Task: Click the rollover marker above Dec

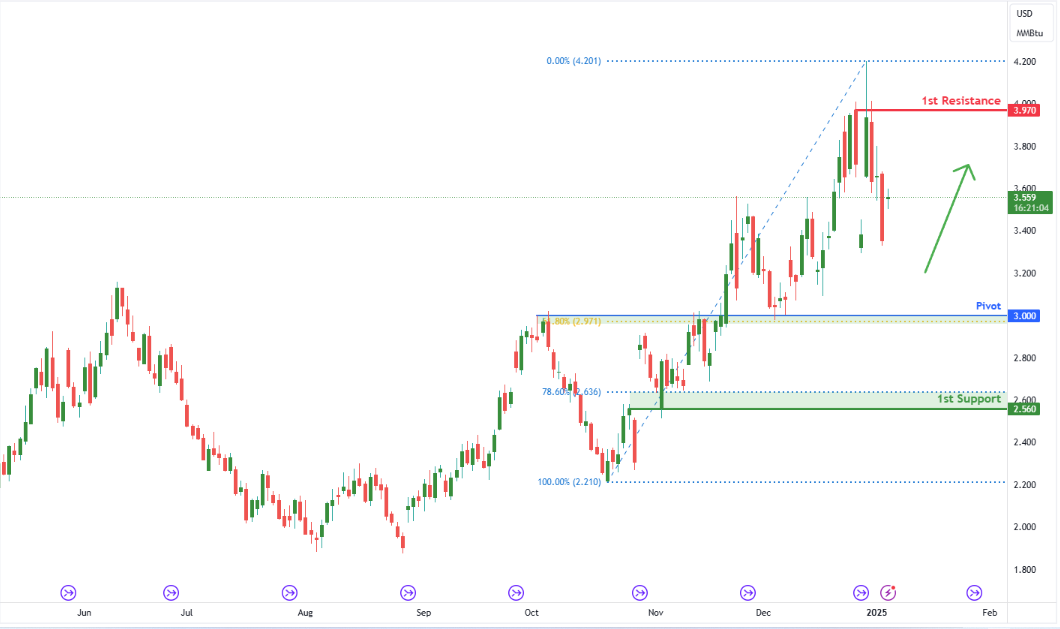Action: 748,593
